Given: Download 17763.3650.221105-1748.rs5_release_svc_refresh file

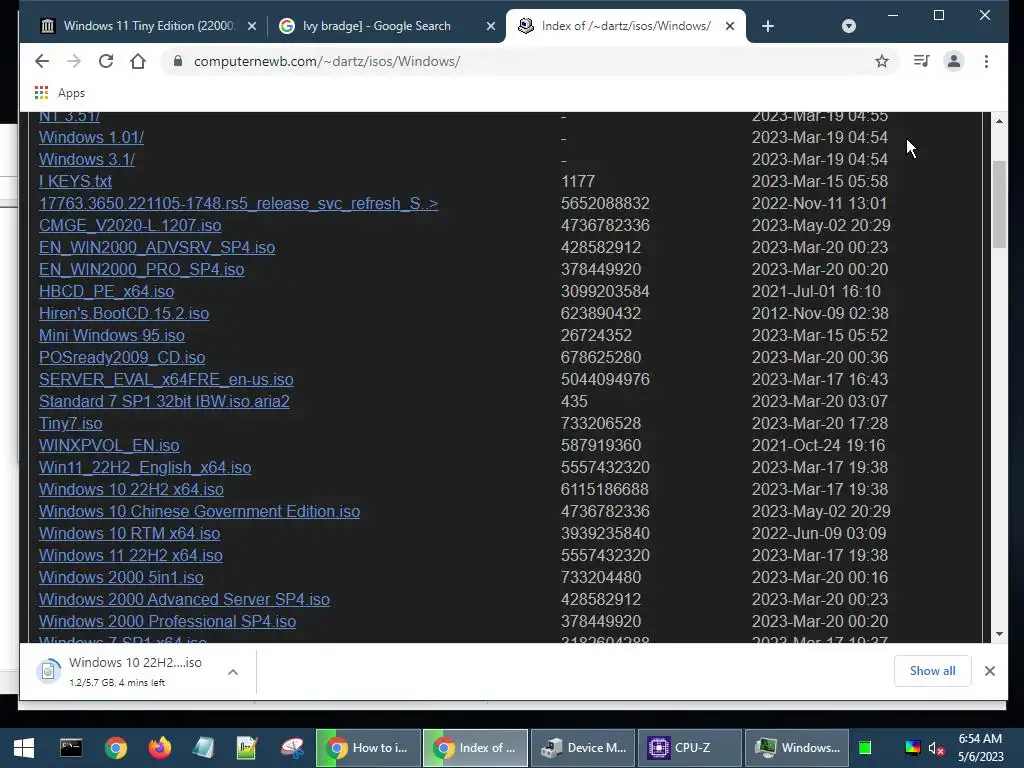Looking at the screenshot, I should 238,204.
